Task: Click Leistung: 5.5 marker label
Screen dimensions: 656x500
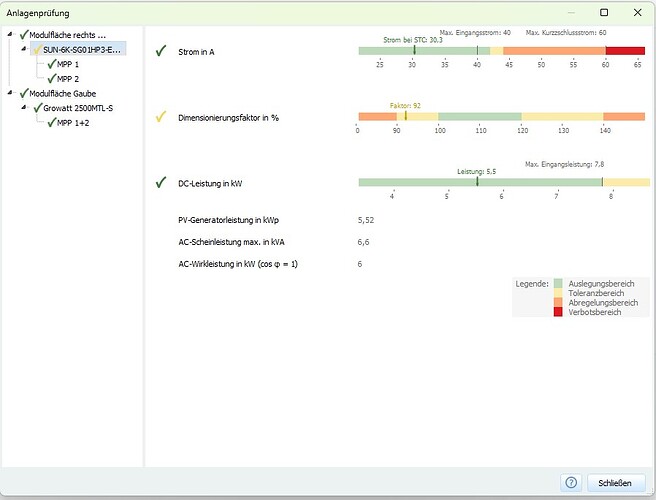Action: point(477,172)
